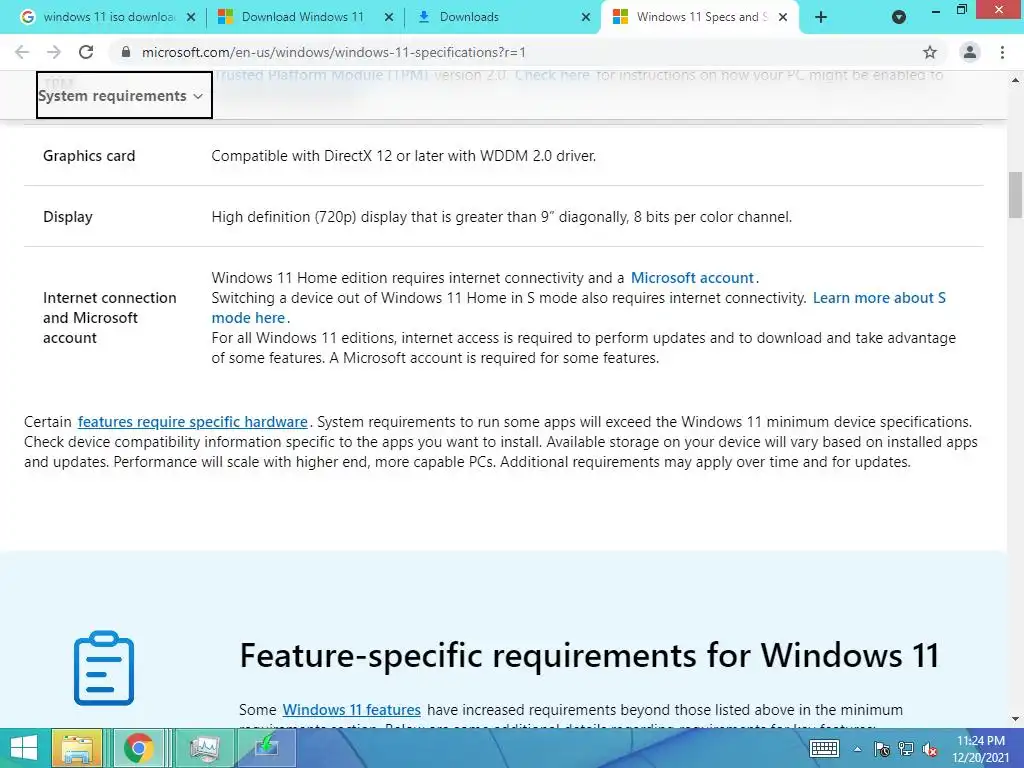Screen dimensions: 1024x768
Task: Click the Chrome taskbar icon
Action: [x=138, y=748]
